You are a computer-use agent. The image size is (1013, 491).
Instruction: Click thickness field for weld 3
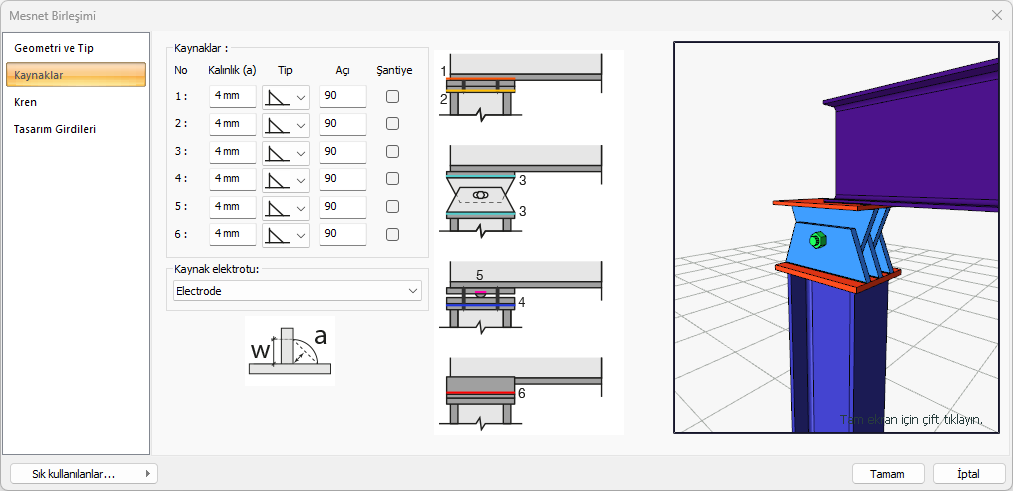(232, 152)
